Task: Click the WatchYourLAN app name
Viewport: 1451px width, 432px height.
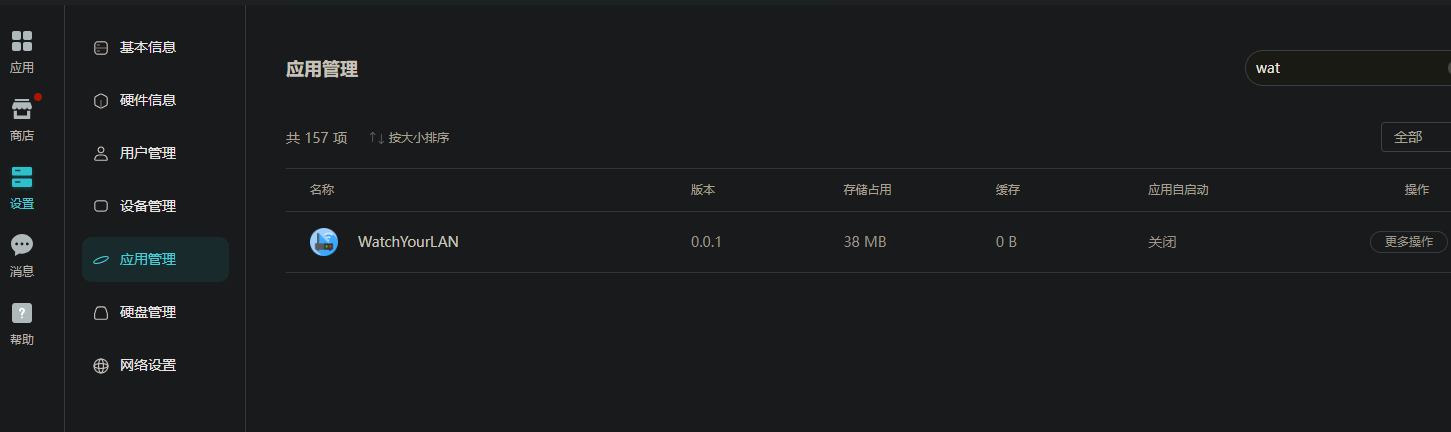Action: click(408, 242)
